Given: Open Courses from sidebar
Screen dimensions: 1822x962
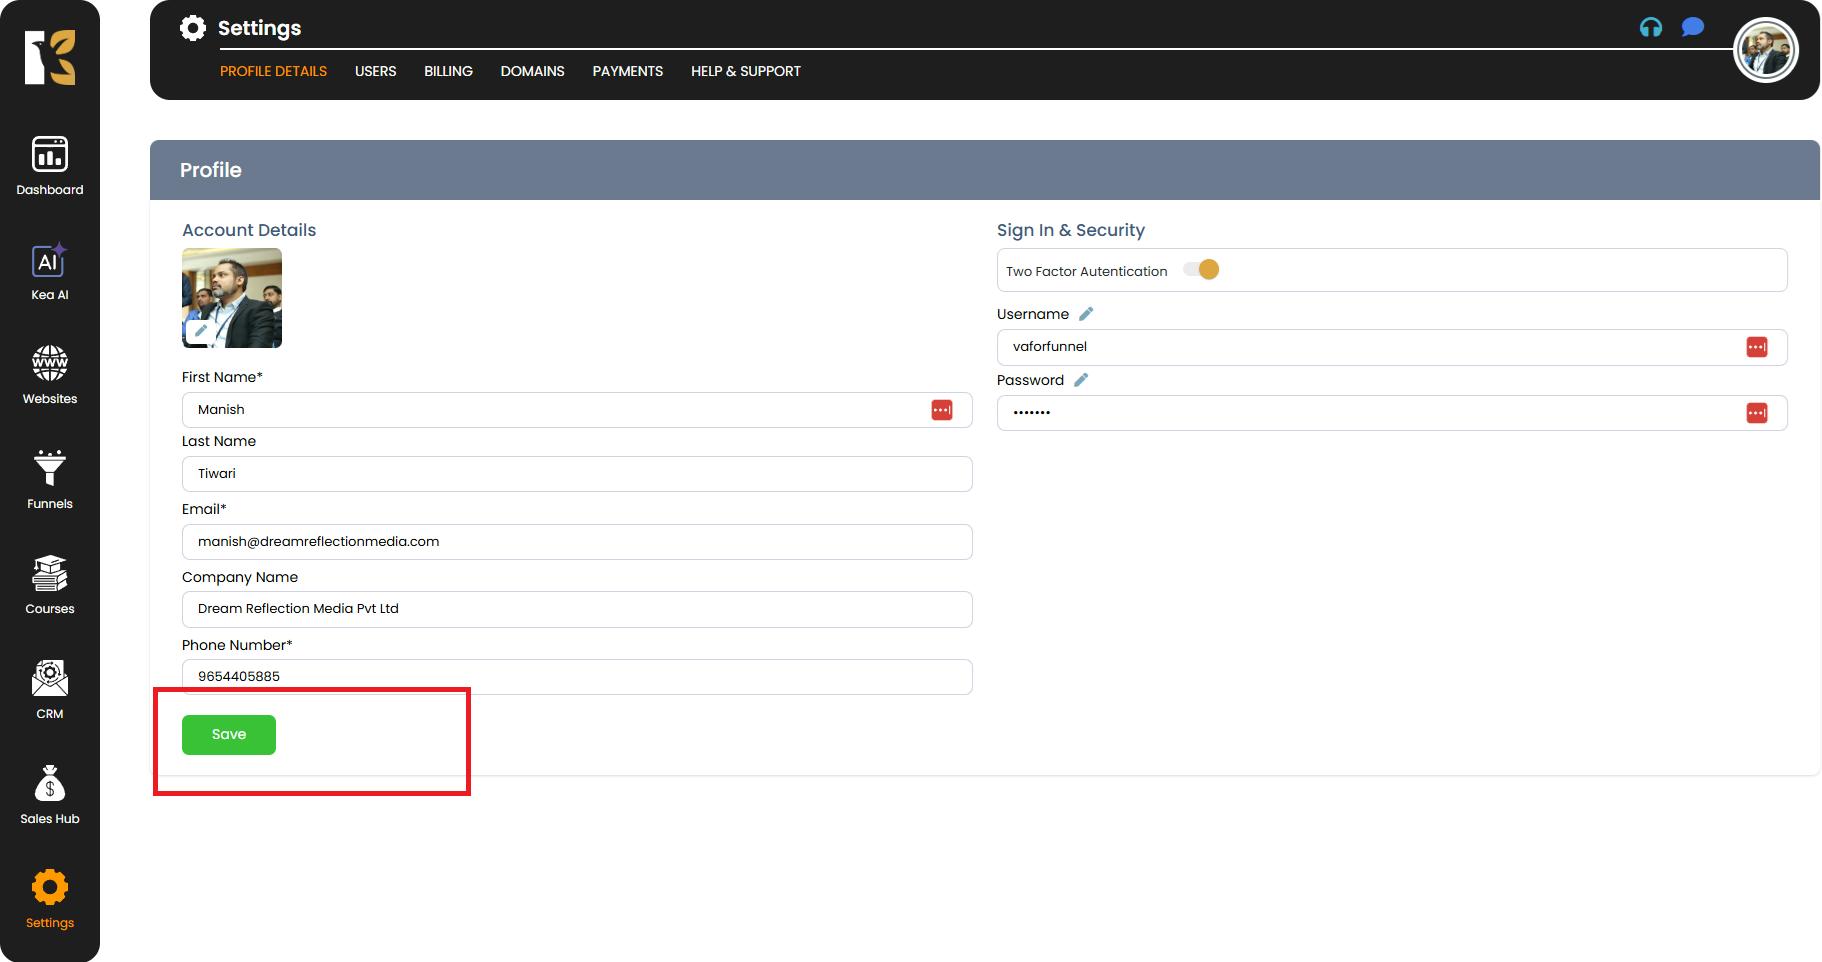Looking at the screenshot, I should [50, 585].
